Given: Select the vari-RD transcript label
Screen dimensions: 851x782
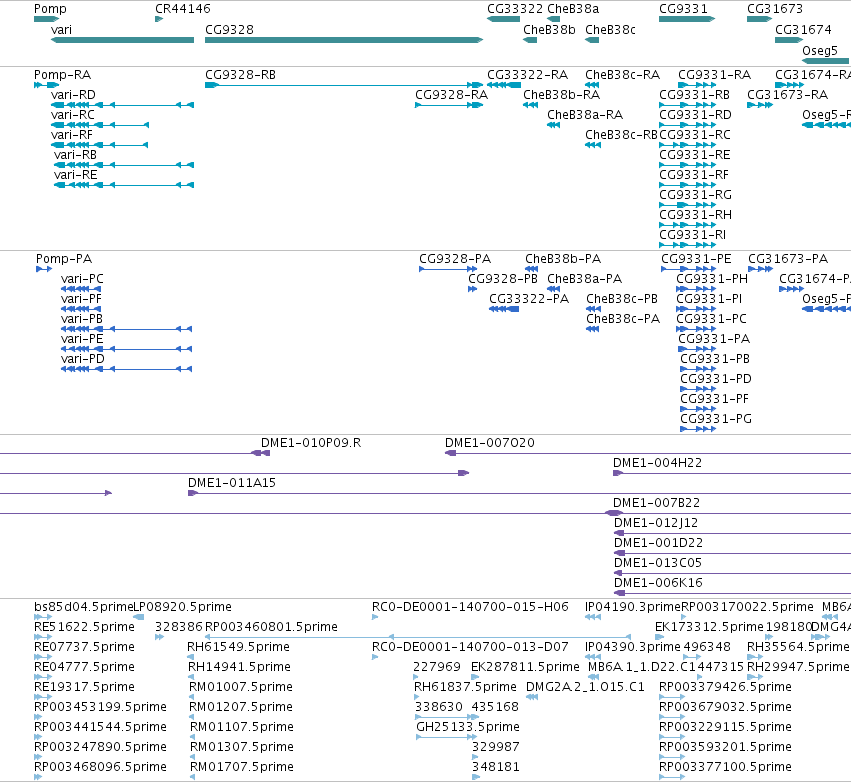Looking at the screenshot, I should point(73,95).
